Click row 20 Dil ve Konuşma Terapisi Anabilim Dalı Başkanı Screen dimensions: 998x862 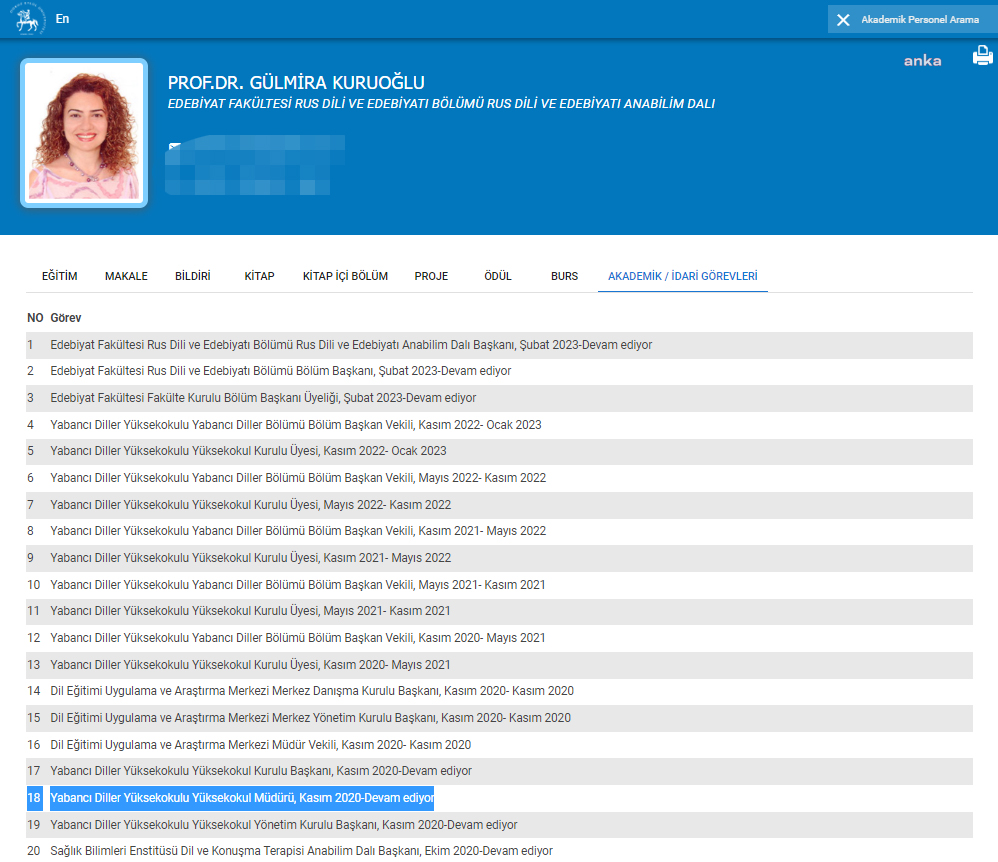tap(499, 851)
